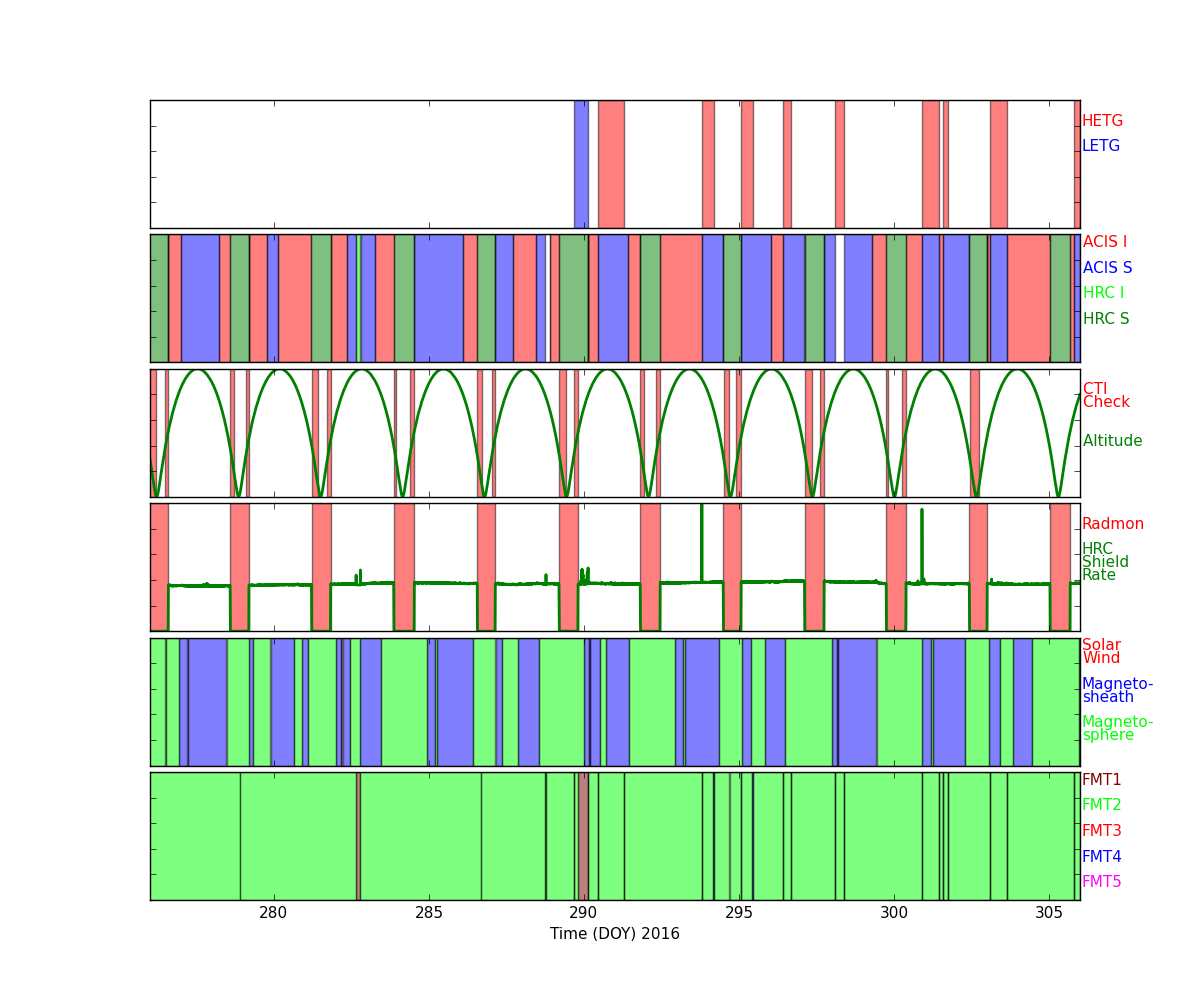Click the HRC Shield Rate label
1200x1000 pixels.
pos(1105,562)
